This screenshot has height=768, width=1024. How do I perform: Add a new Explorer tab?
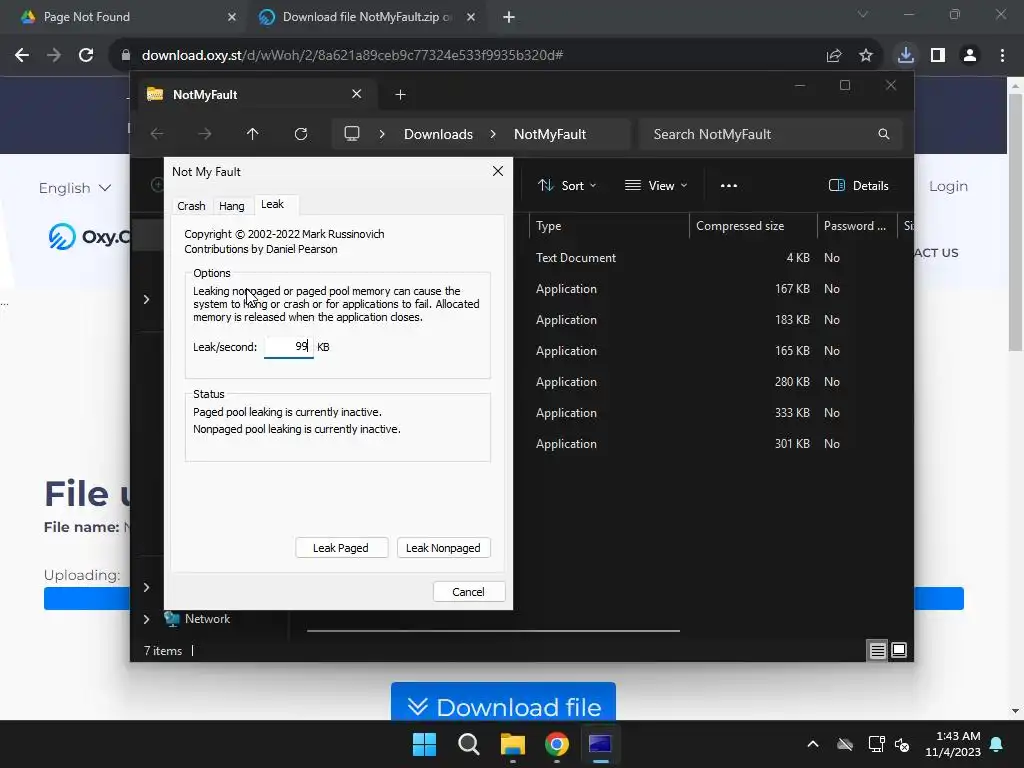(400, 95)
